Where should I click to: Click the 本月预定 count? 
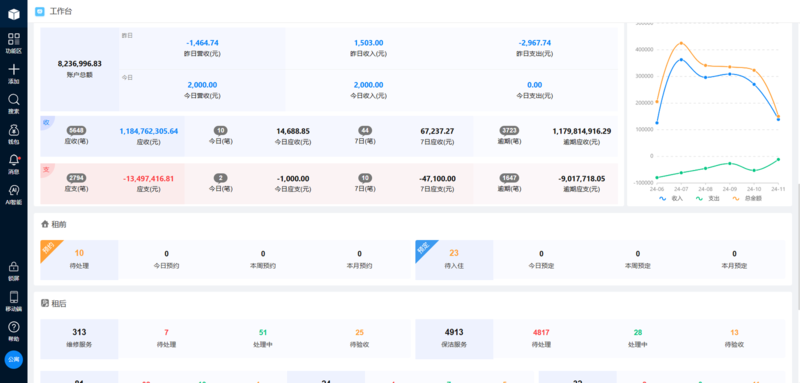click(x=734, y=253)
